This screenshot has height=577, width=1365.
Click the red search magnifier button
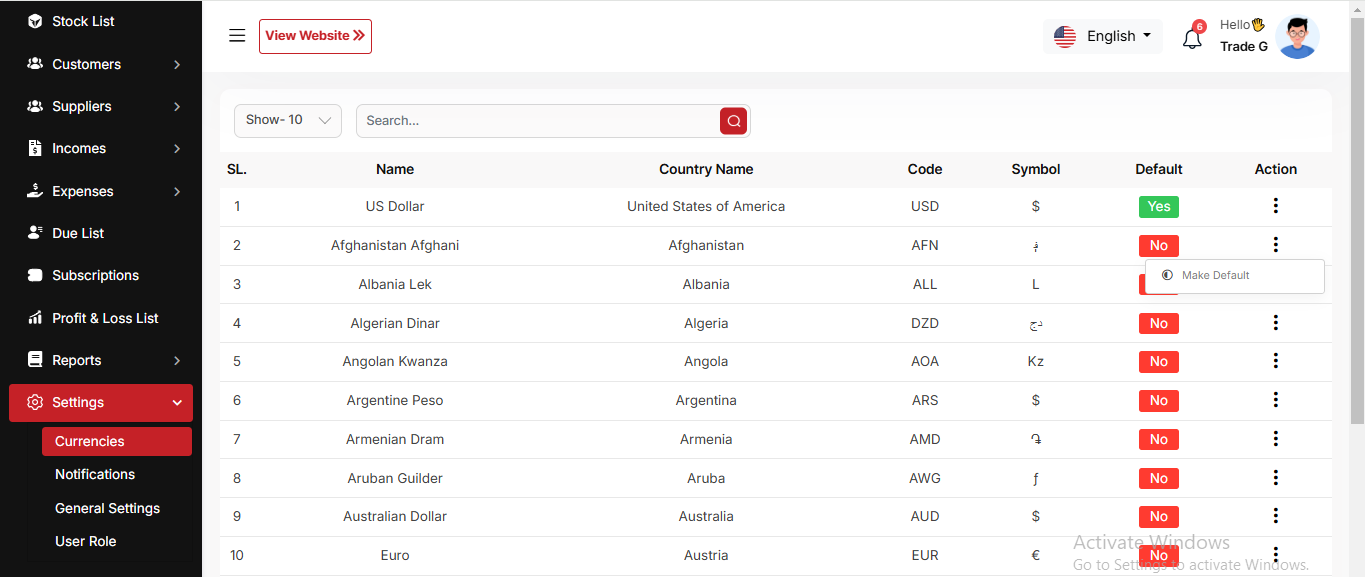coord(733,121)
